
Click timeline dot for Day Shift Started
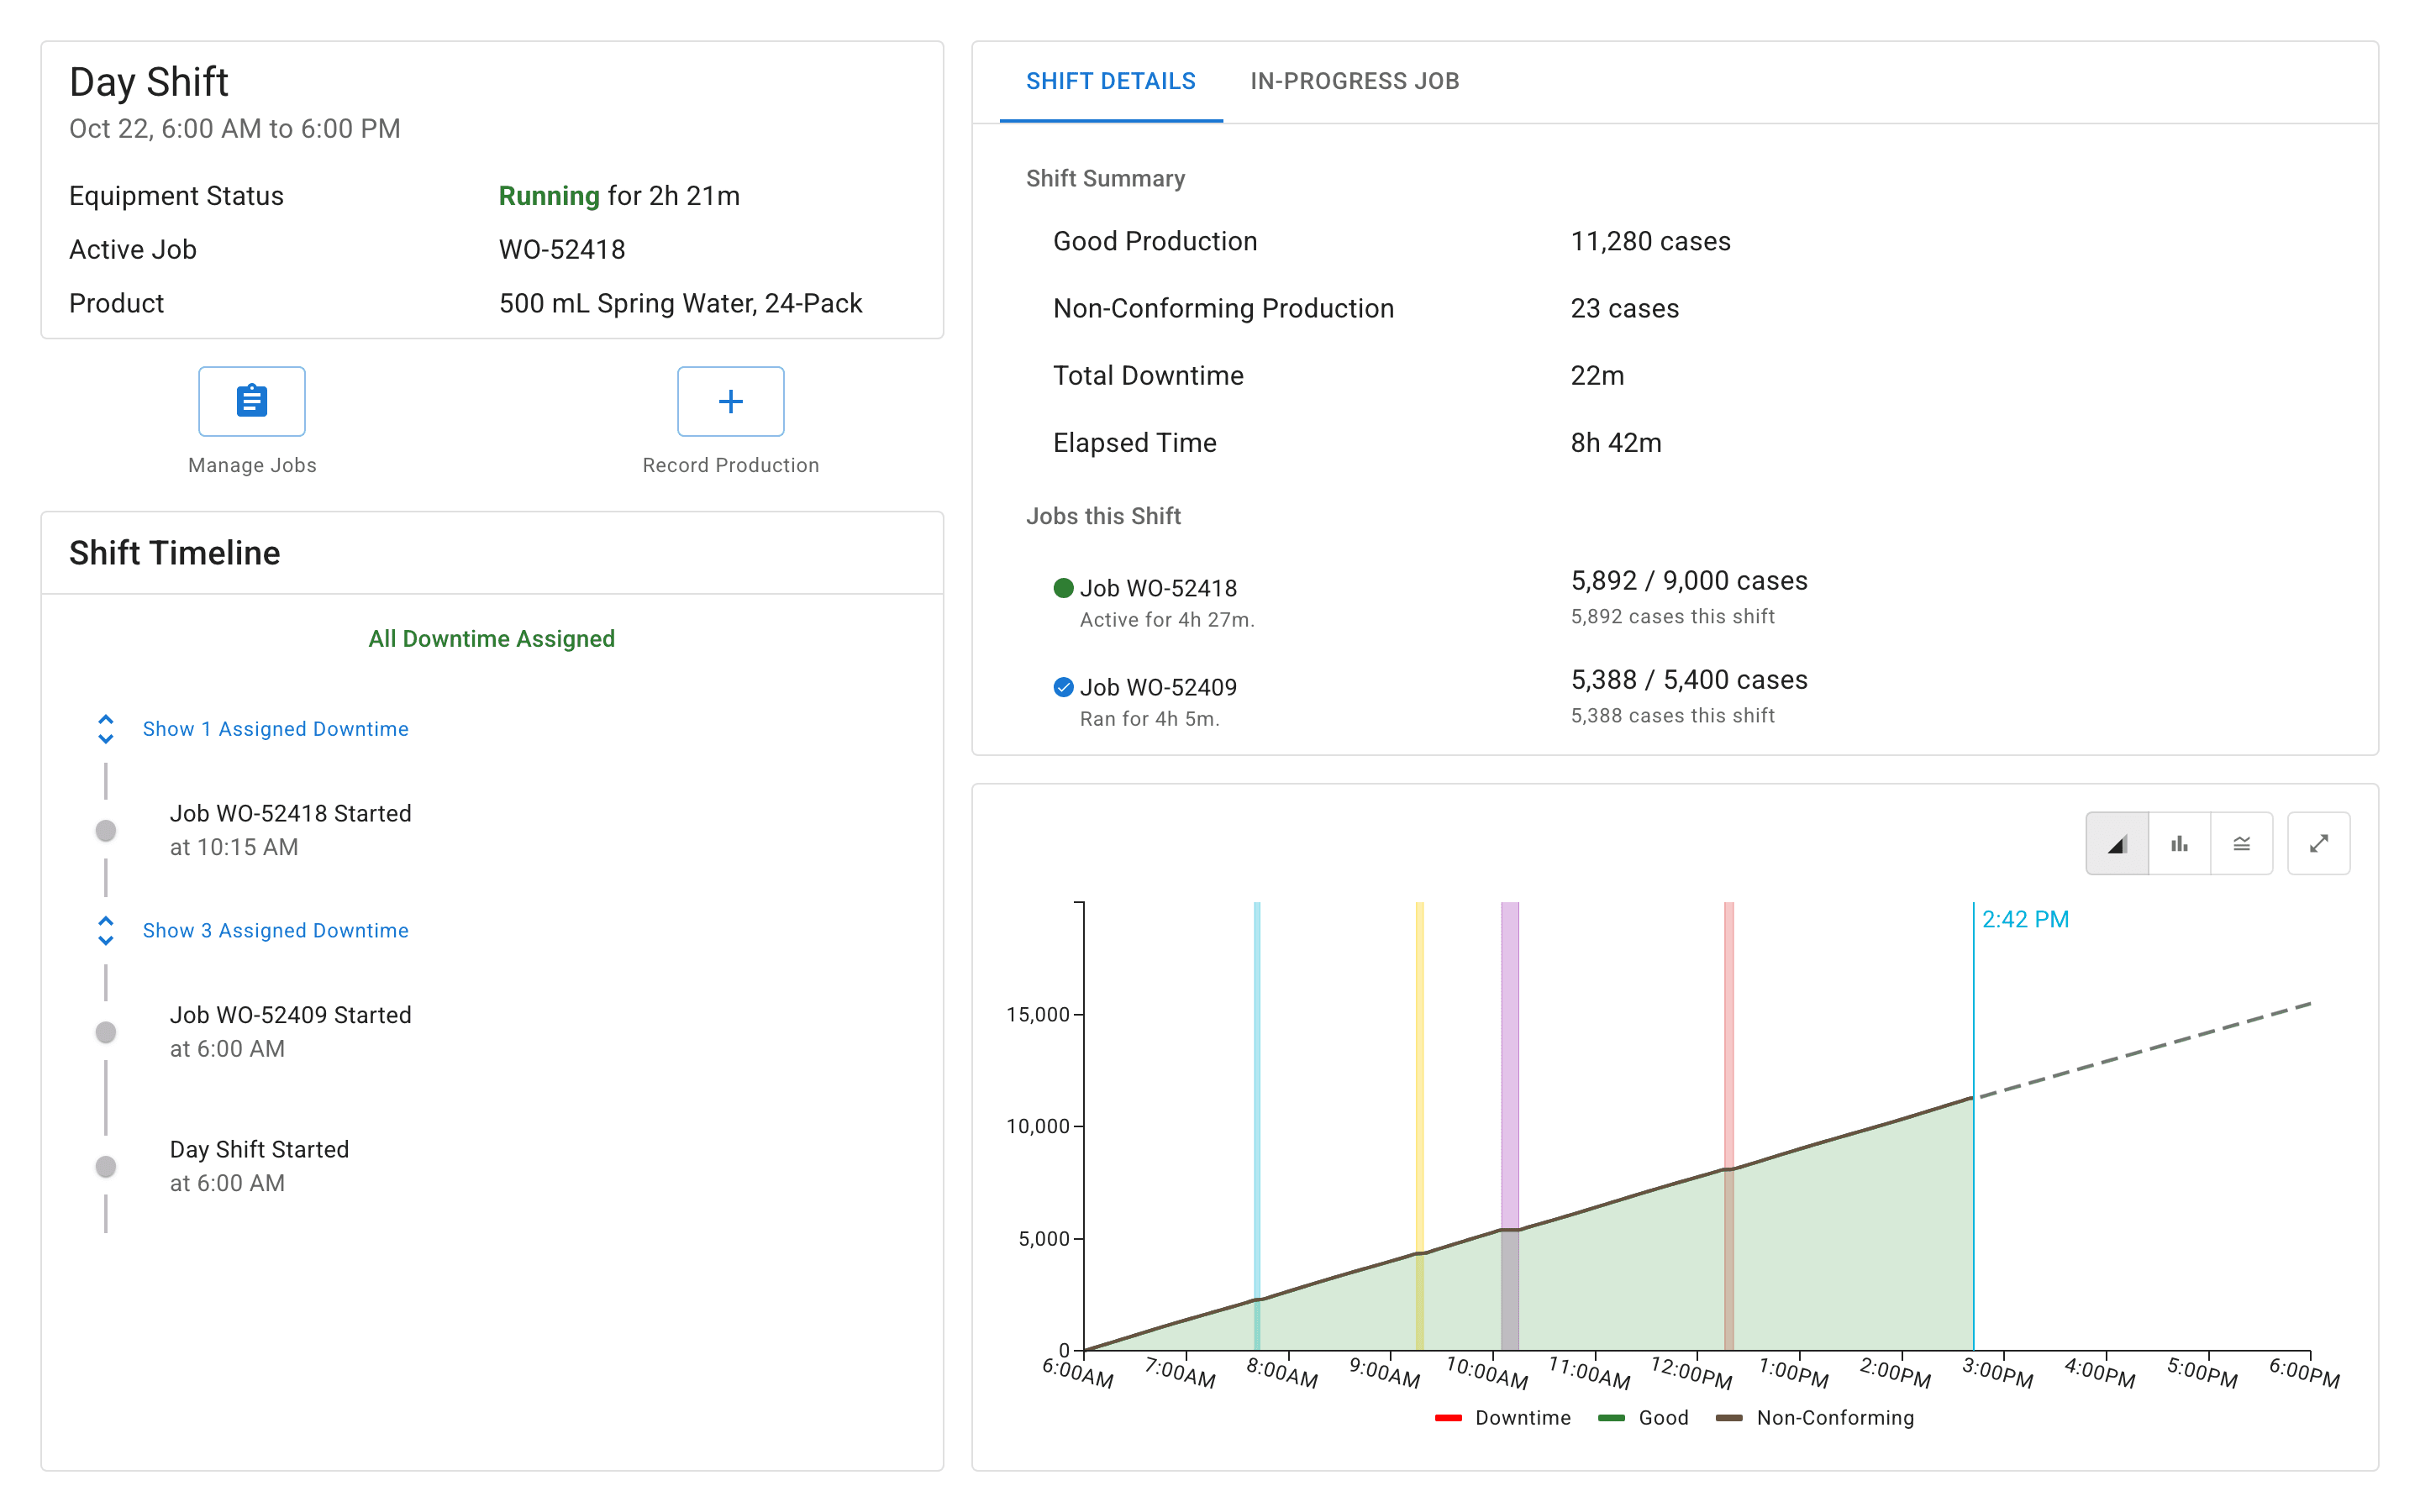click(x=105, y=1166)
